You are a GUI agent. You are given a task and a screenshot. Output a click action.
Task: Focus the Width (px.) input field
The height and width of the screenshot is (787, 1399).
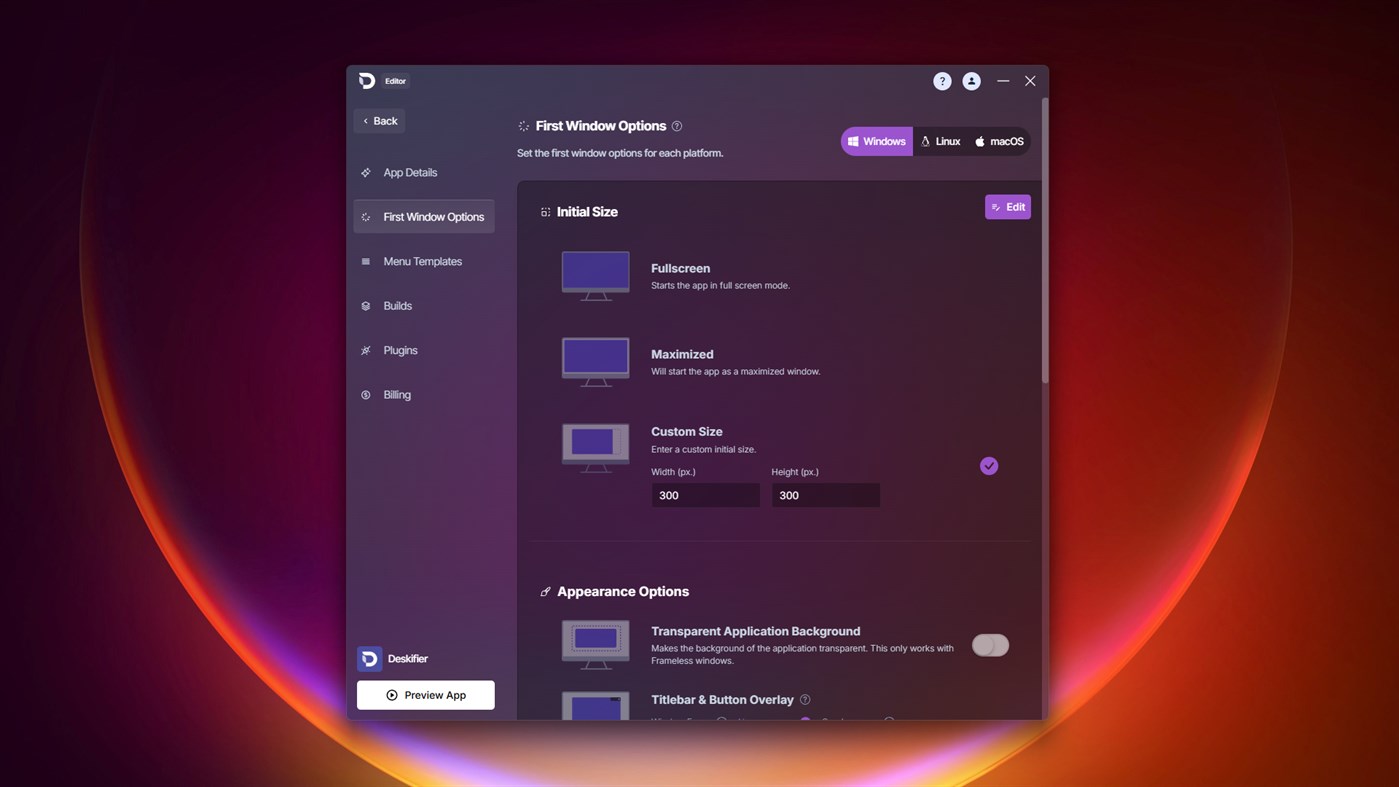point(706,495)
